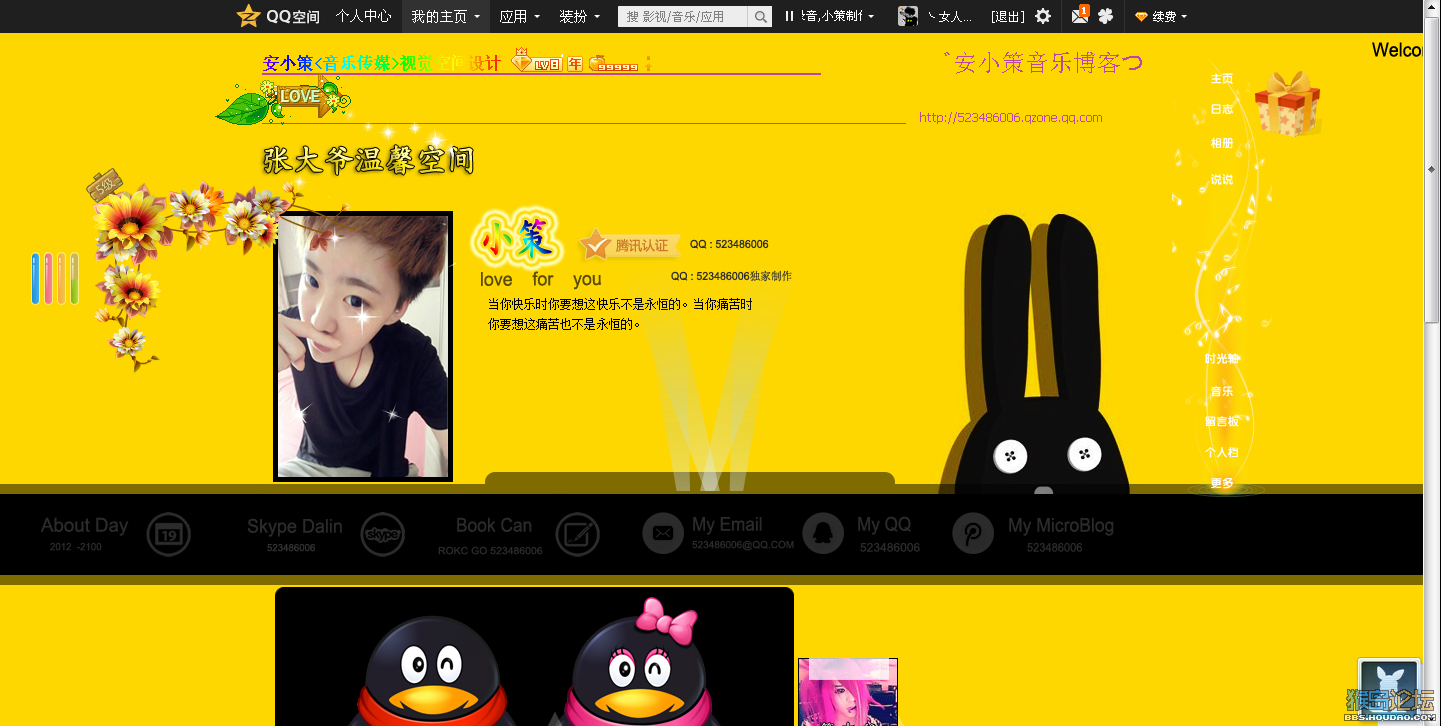Screen dimensions: 1441x726
Task: Open 音乐 in the side navigation
Action: pyautogui.click(x=1222, y=391)
